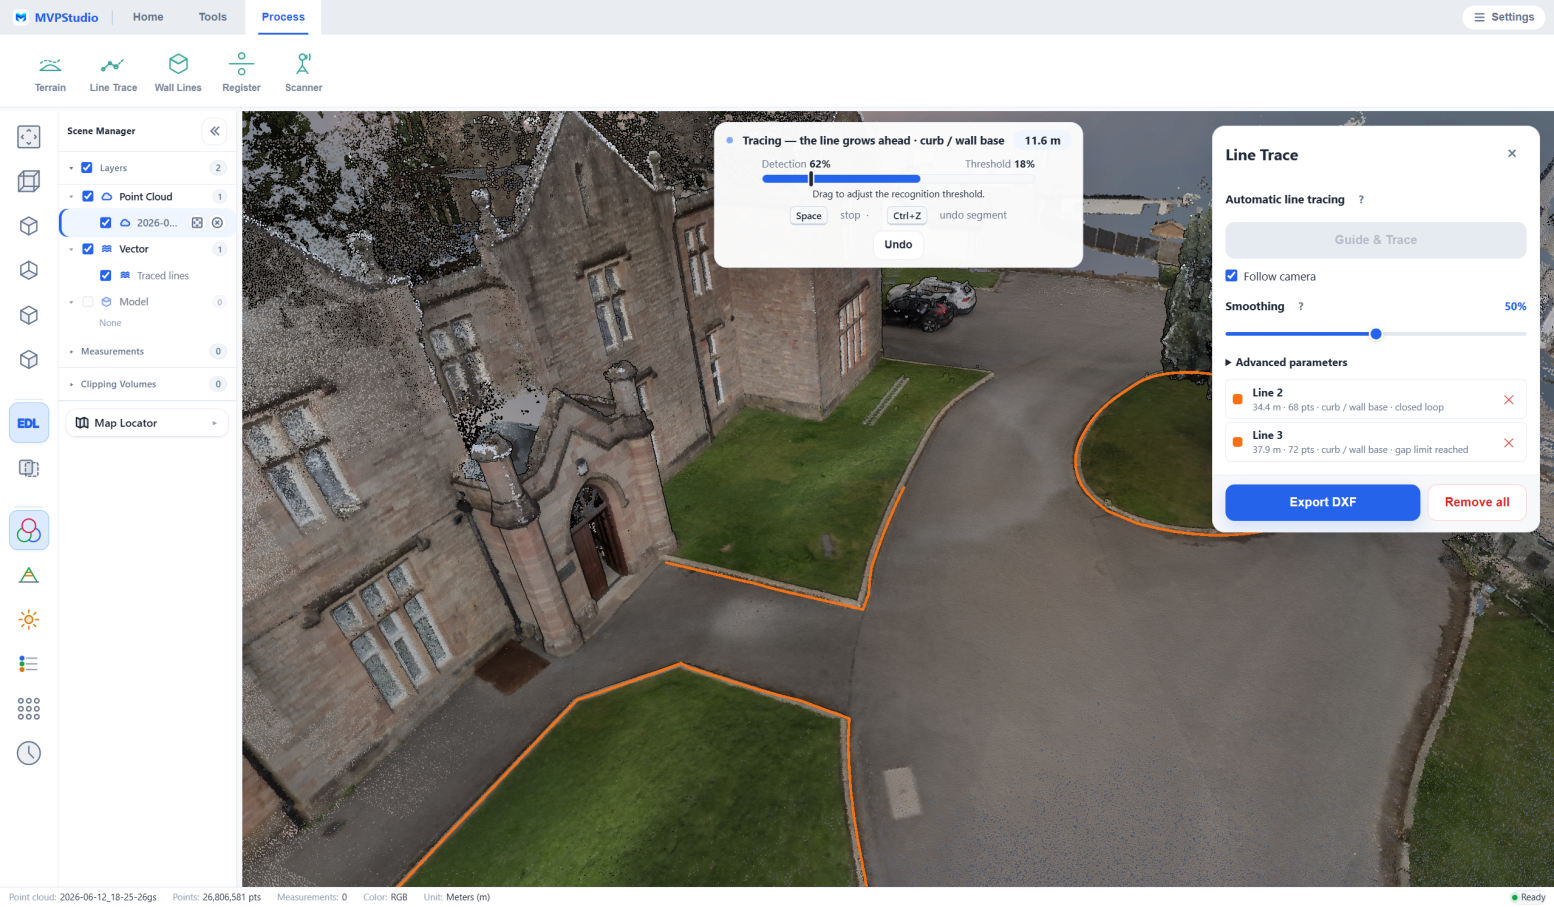Select the Terrain tool
The image size is (1554, 907).
pyautogui.click(x=50, y=74)
